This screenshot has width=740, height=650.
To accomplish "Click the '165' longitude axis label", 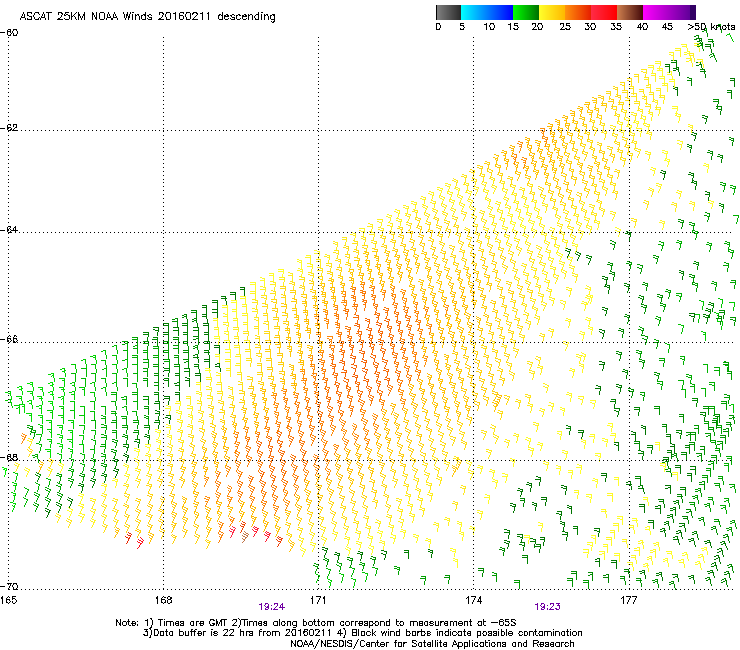I will (x=9, y=600).
